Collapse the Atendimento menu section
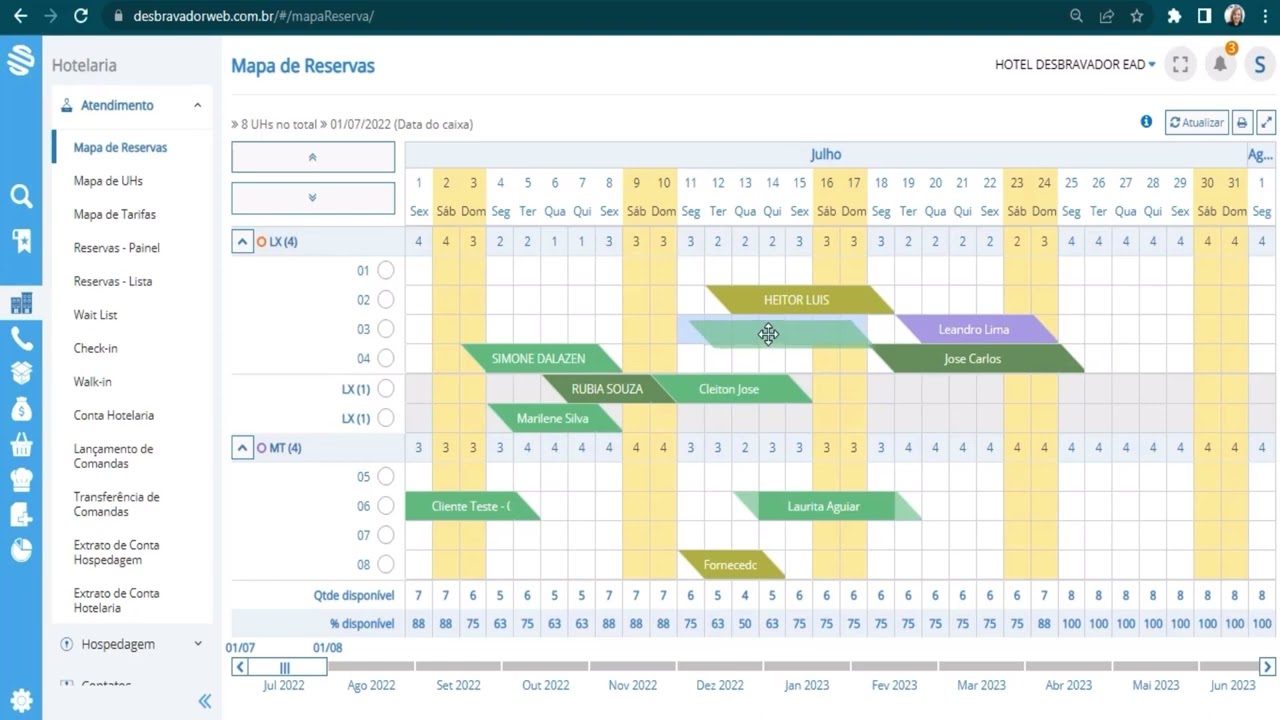The height and width of the screenshot is (720, 1280). coord(197,105)
